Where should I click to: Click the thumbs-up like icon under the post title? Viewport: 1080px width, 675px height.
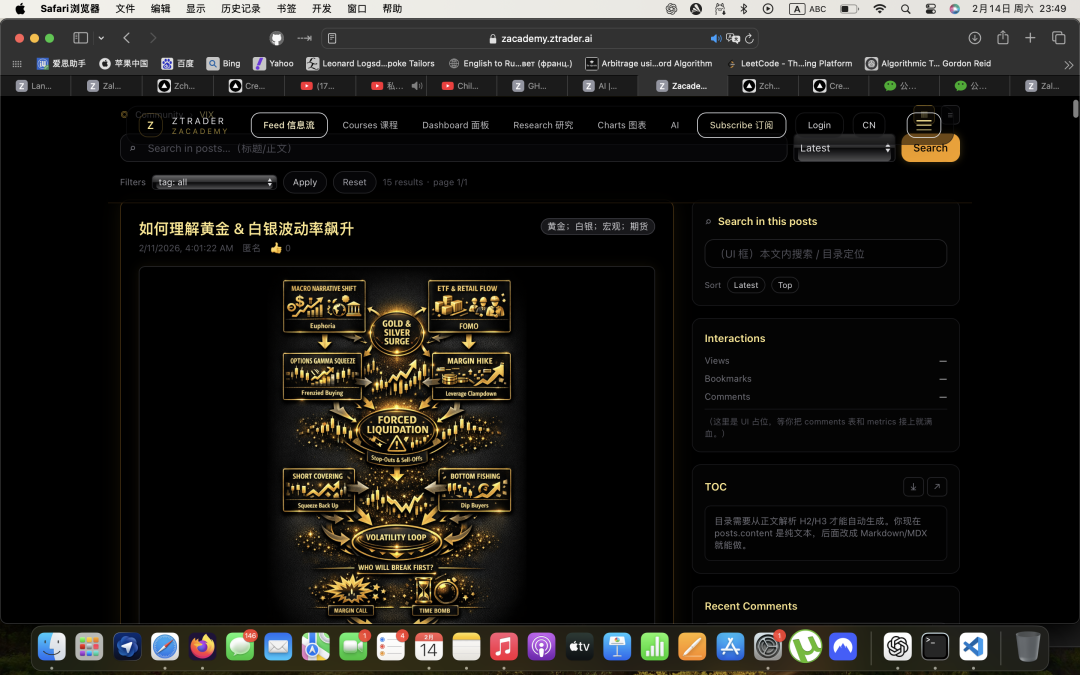click(276, 248)
